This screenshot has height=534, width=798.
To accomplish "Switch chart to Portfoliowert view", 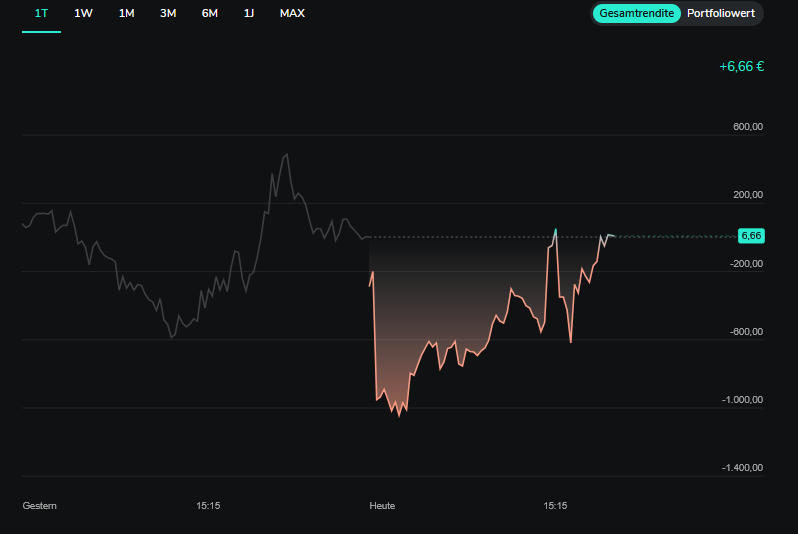I will pyautogui.click(x=721, y=13).
